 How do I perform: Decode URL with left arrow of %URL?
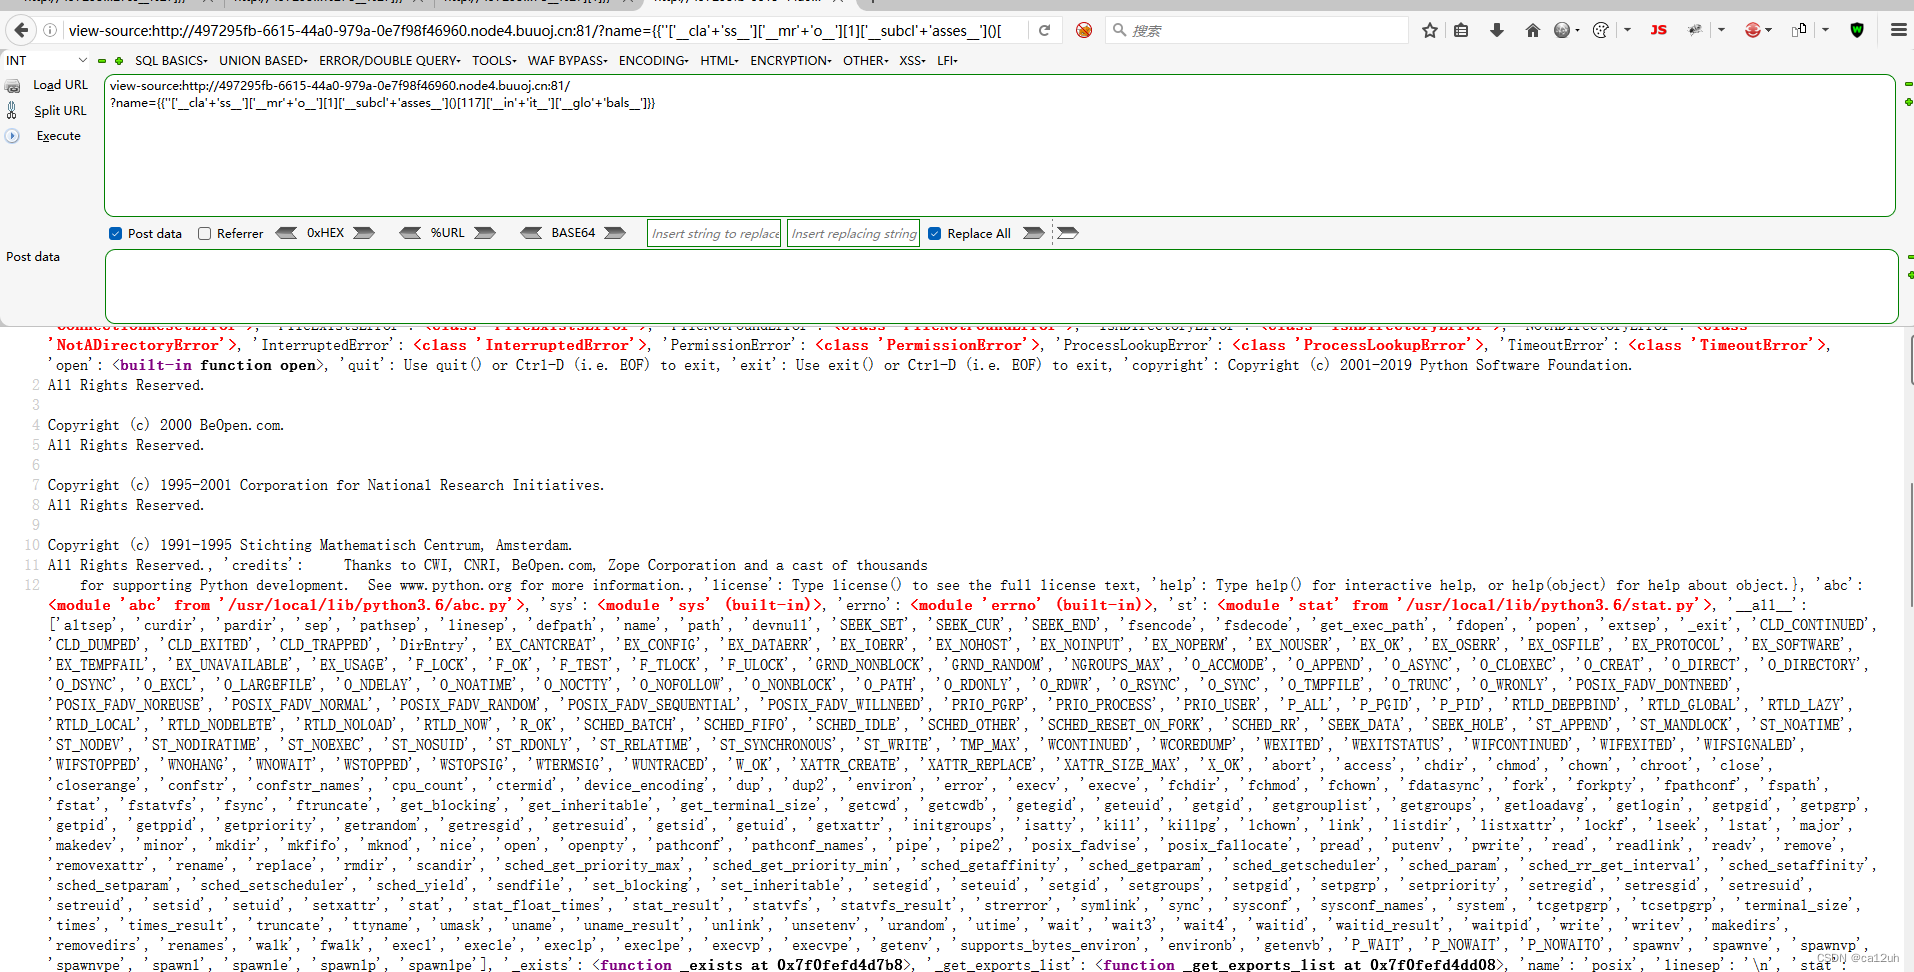click(410, 233)
